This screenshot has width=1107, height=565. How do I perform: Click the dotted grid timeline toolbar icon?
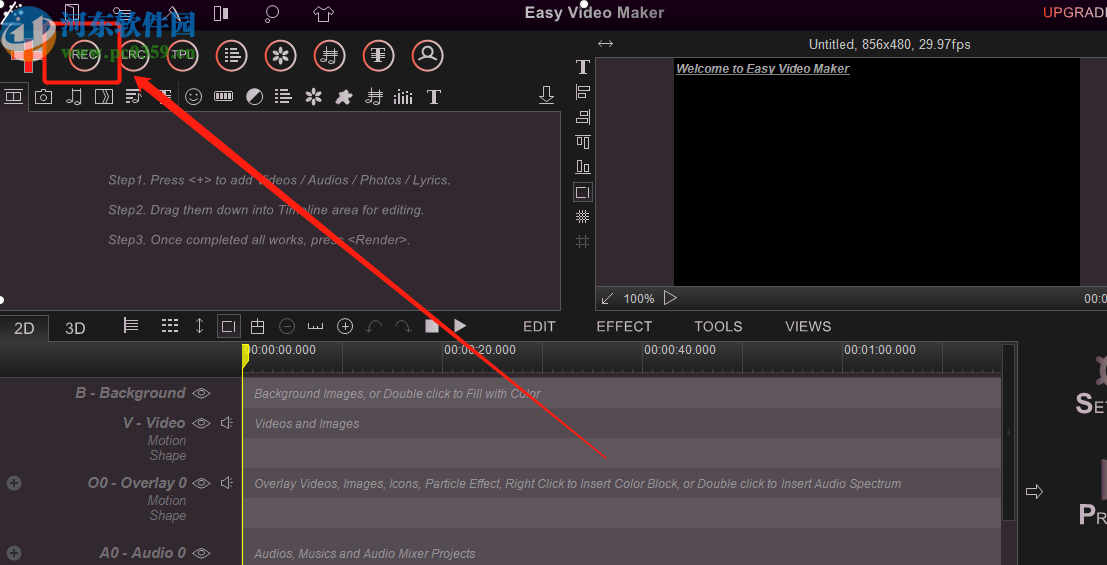[169, 326]
